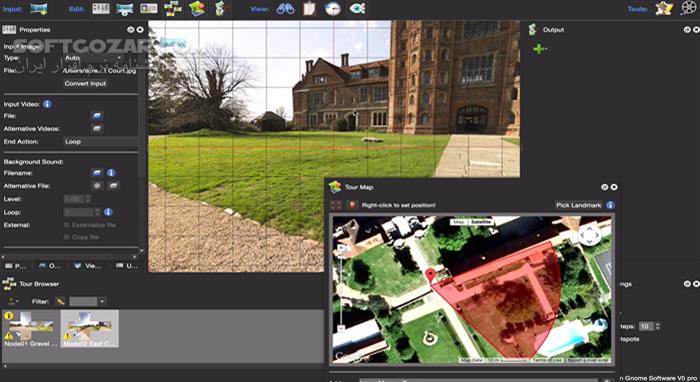The width and height of the screenshot is (700, 382).
Task: Switch map to Satellite view
Action: (481, 222)
